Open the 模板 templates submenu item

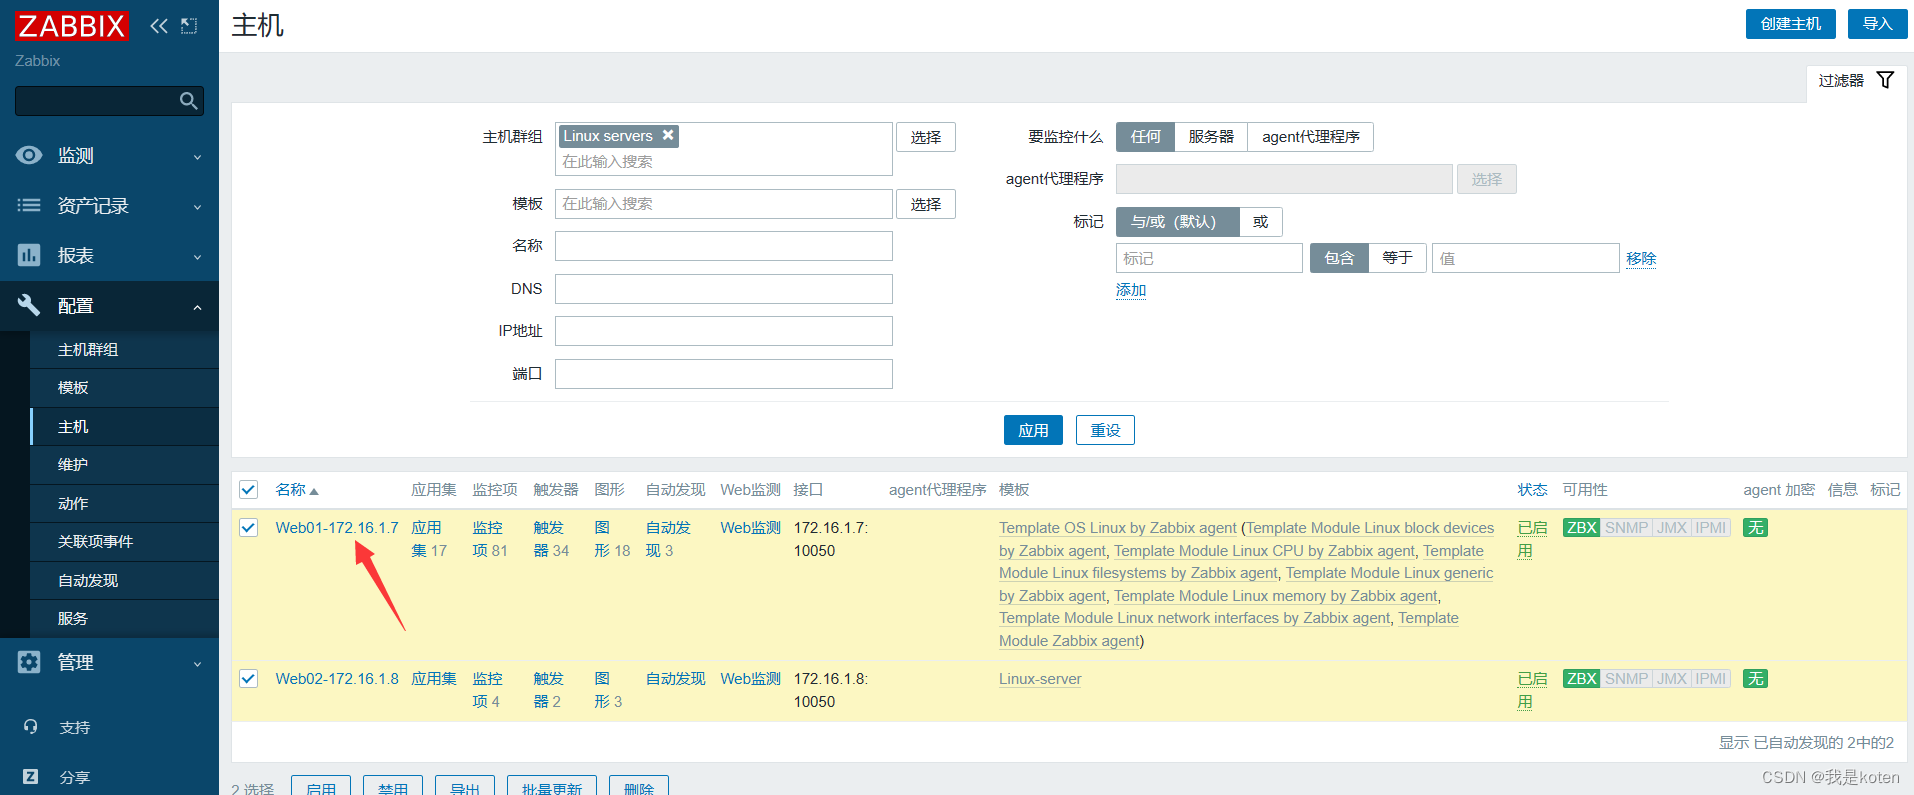pos(73,388)
